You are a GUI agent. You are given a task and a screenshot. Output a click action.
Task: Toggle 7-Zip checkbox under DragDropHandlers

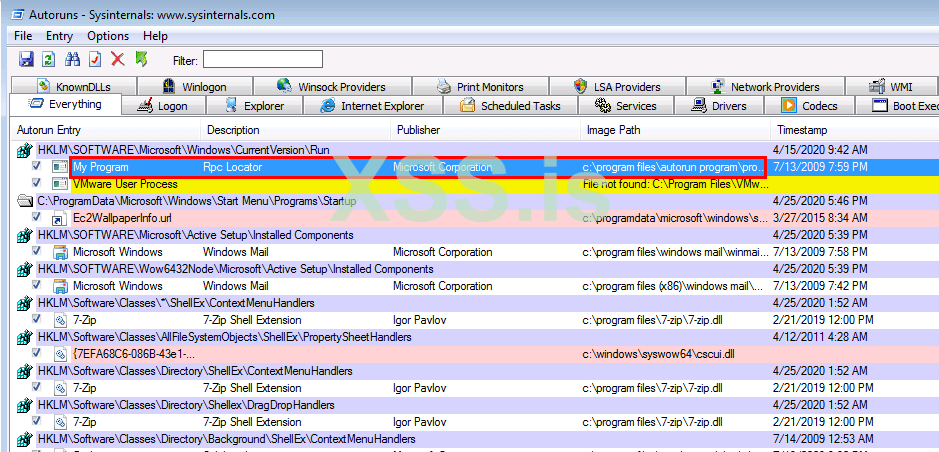[x=37, y=421]
